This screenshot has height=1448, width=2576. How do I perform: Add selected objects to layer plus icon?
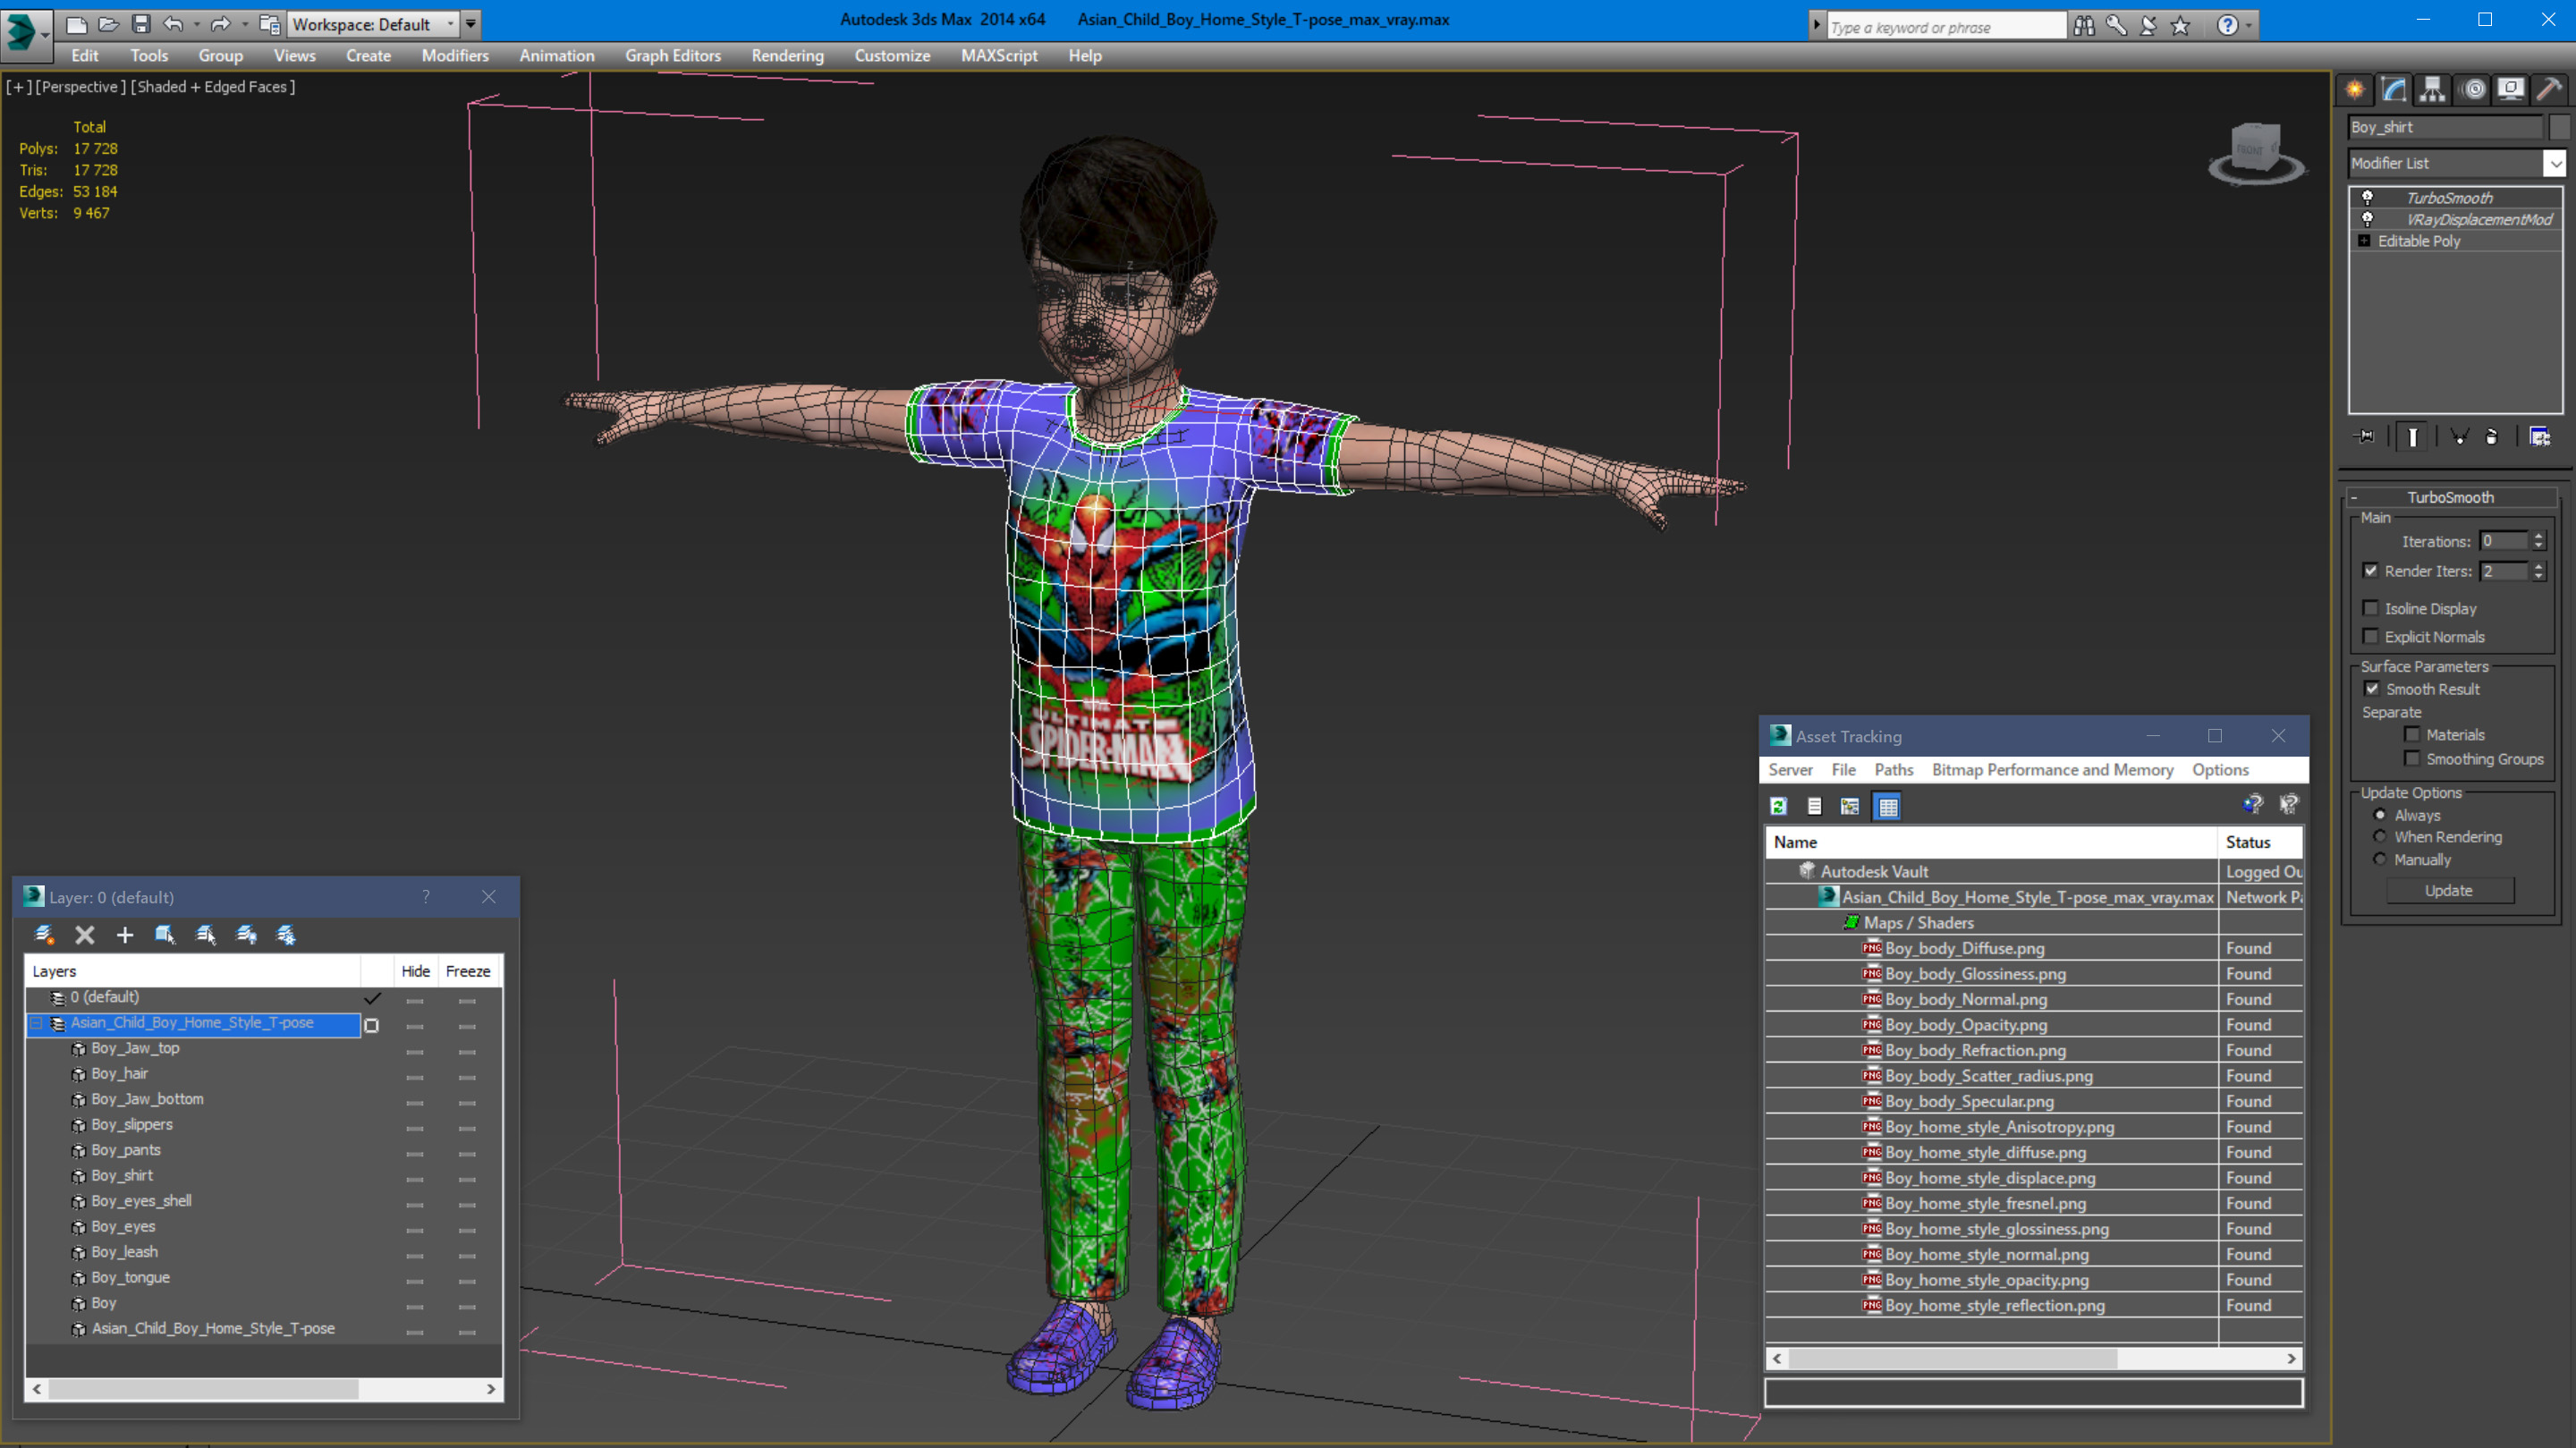pyautogui.click(x=125, y=935)
